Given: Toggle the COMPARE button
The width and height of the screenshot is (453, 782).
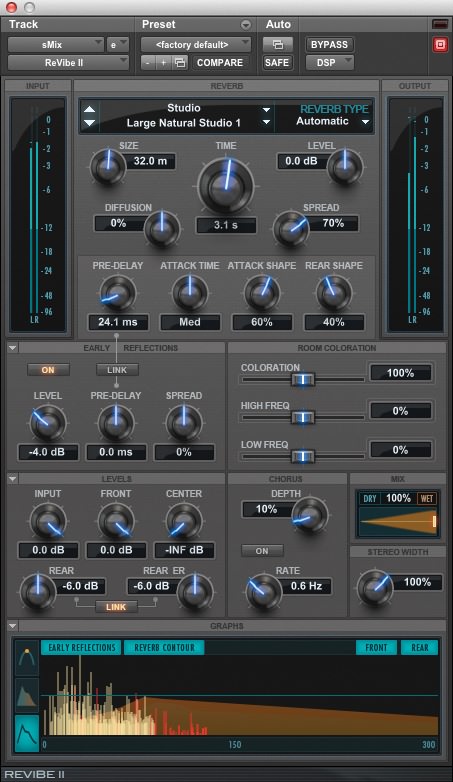Looking at the screenshot, I should (x=220, y=63).
